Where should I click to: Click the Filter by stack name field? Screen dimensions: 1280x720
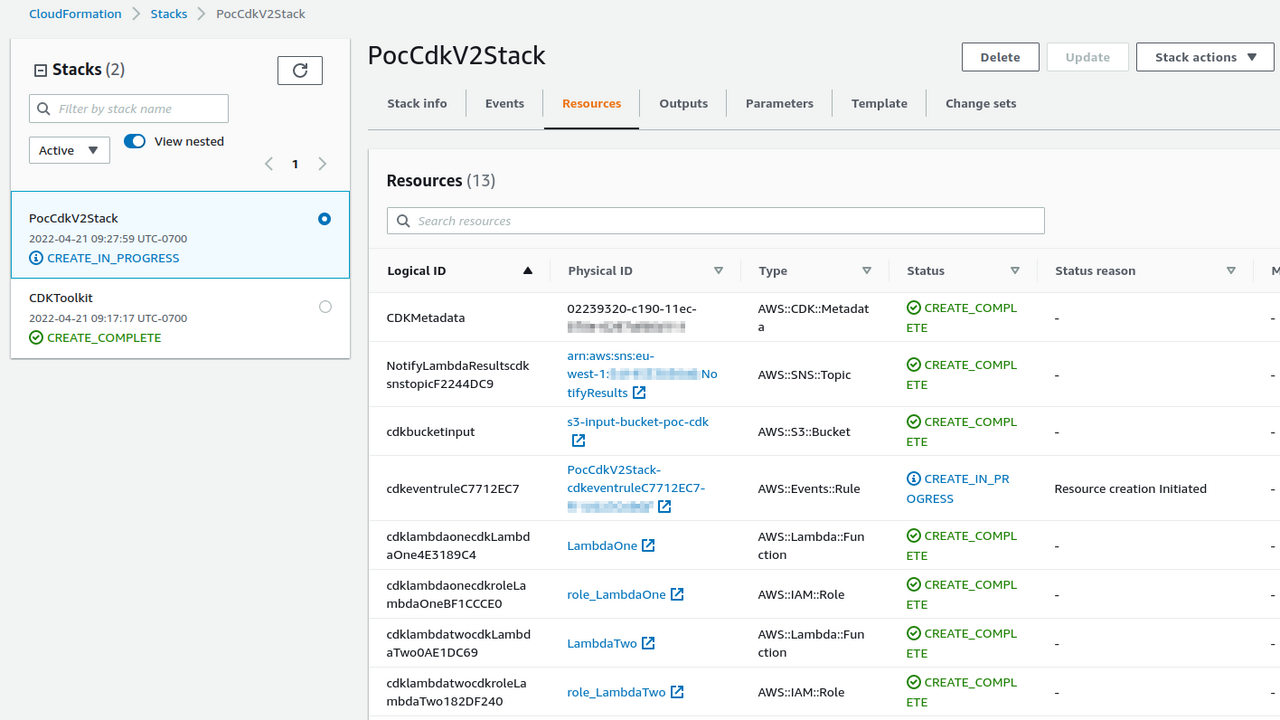pyautogui.click(x=129, y=109)
